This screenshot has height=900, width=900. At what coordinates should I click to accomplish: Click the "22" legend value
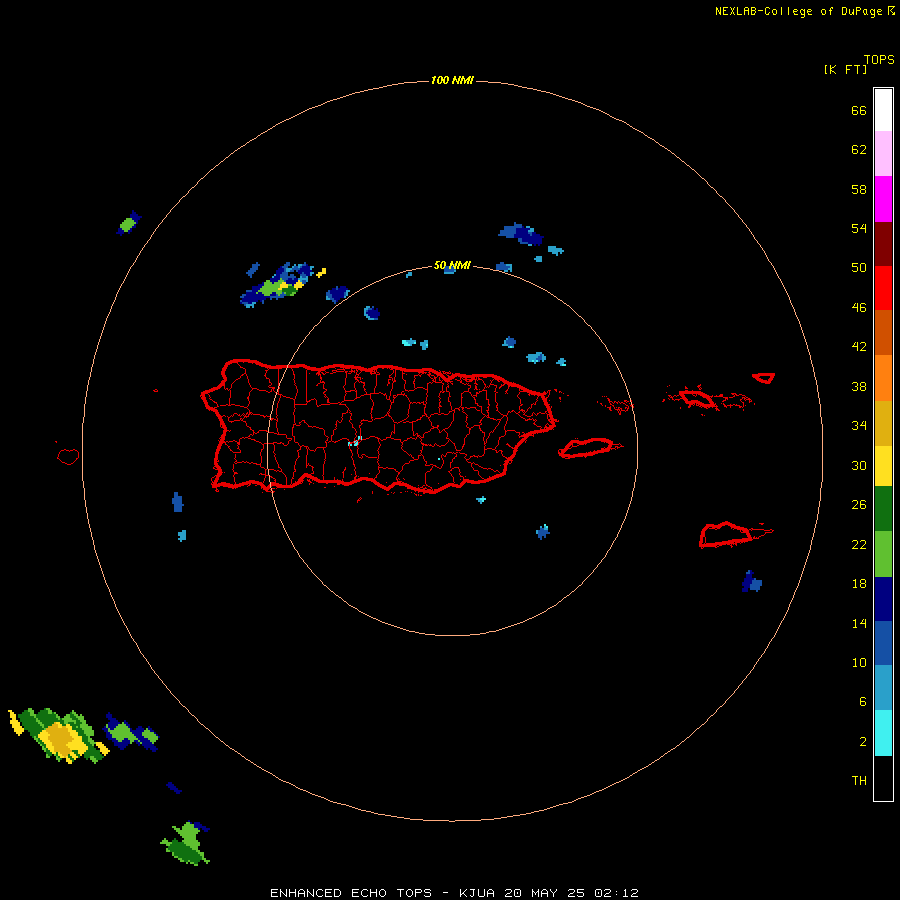(x=859, y=545)
